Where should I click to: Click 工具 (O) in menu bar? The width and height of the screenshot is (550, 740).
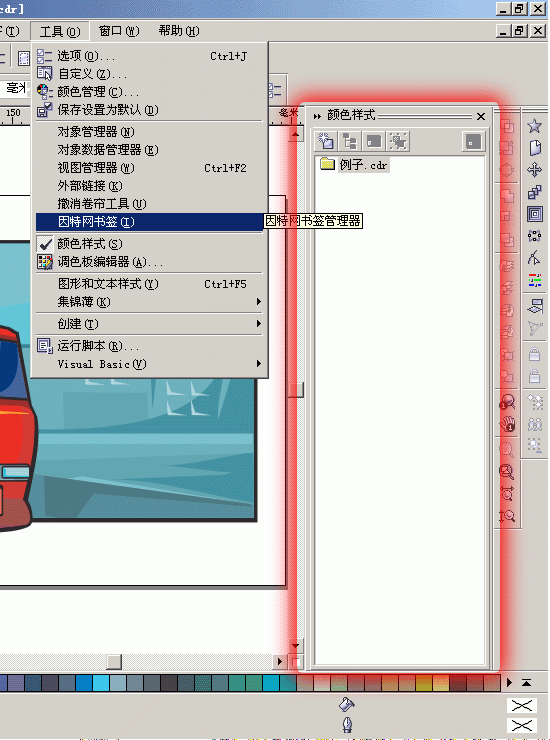[x=60, y=31]
